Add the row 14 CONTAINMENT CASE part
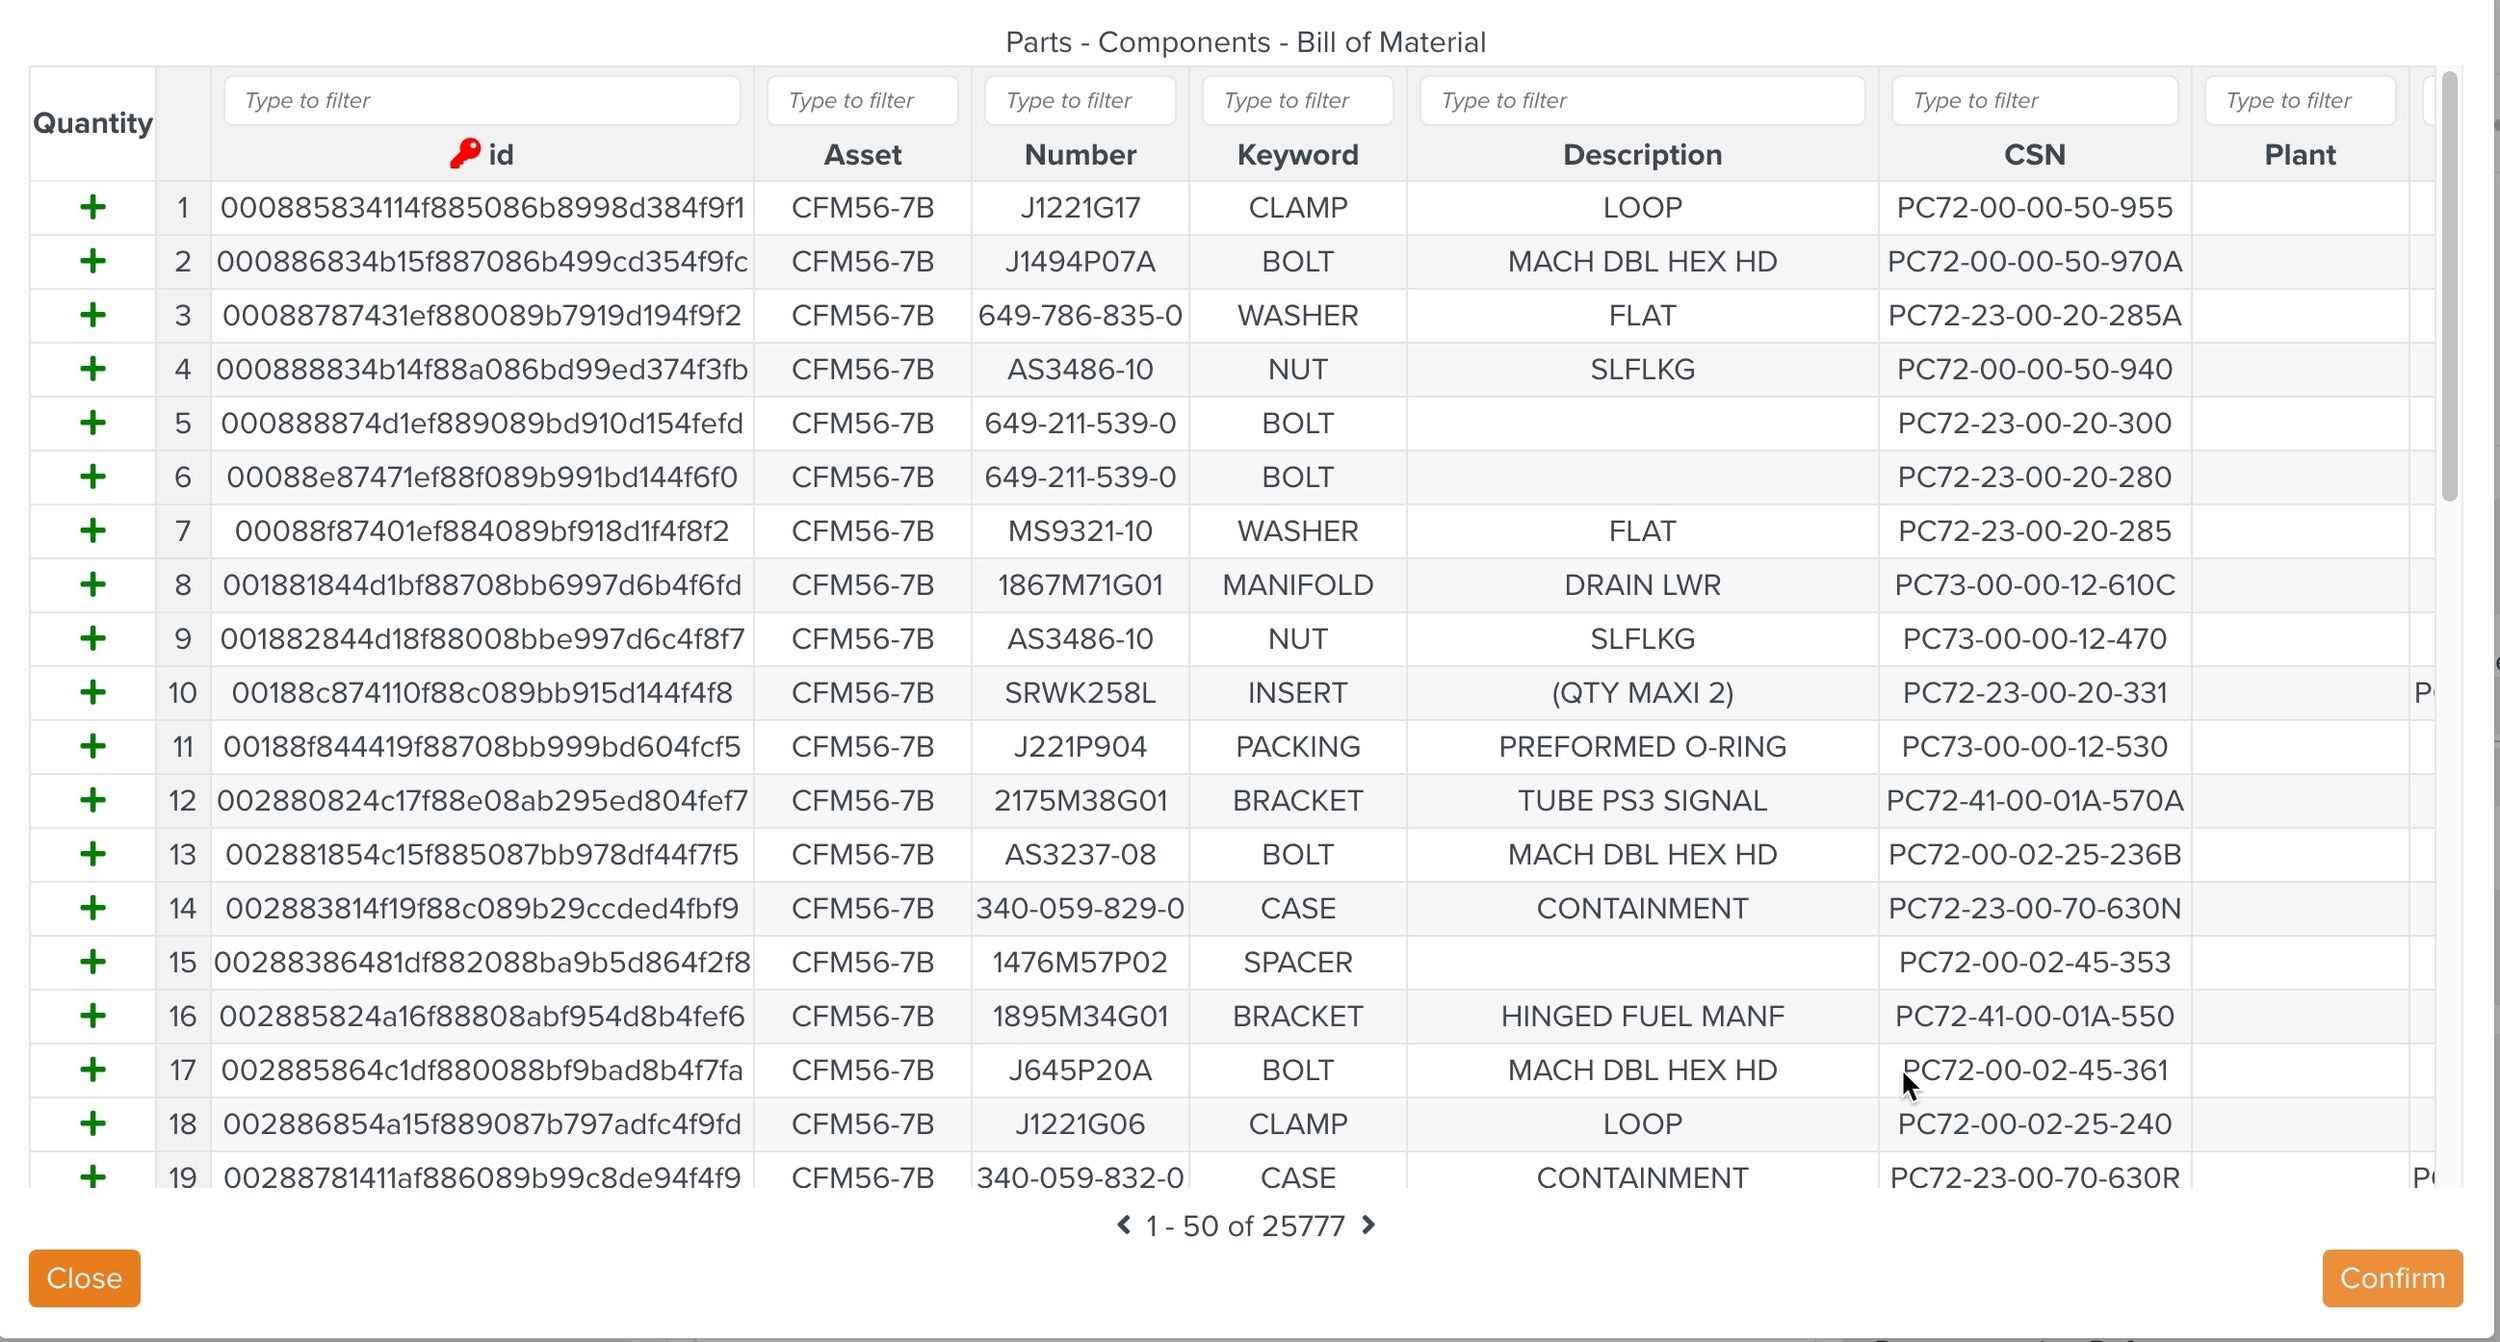This screenshot has width=2500, height=1342. [93, 909]
